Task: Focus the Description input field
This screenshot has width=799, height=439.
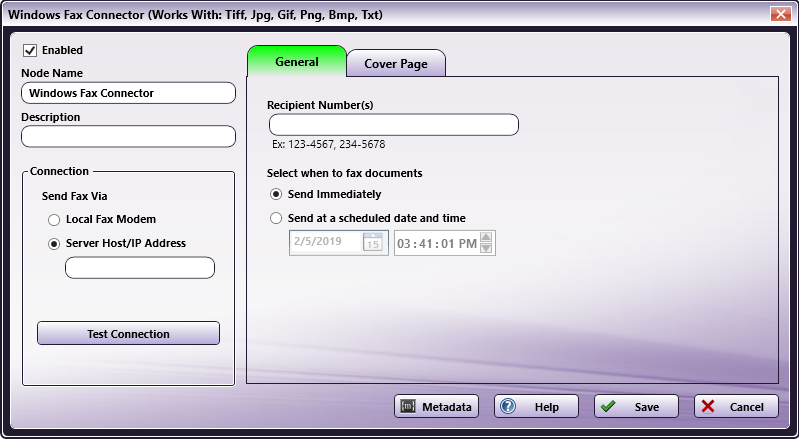Action: 128,136
